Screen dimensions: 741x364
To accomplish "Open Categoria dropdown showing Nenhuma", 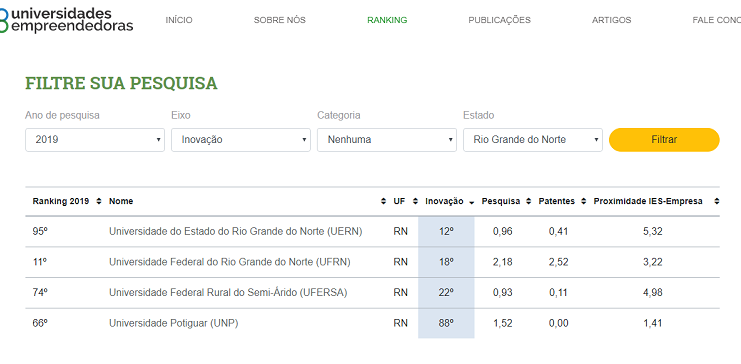I will click(x=387, y=140).
